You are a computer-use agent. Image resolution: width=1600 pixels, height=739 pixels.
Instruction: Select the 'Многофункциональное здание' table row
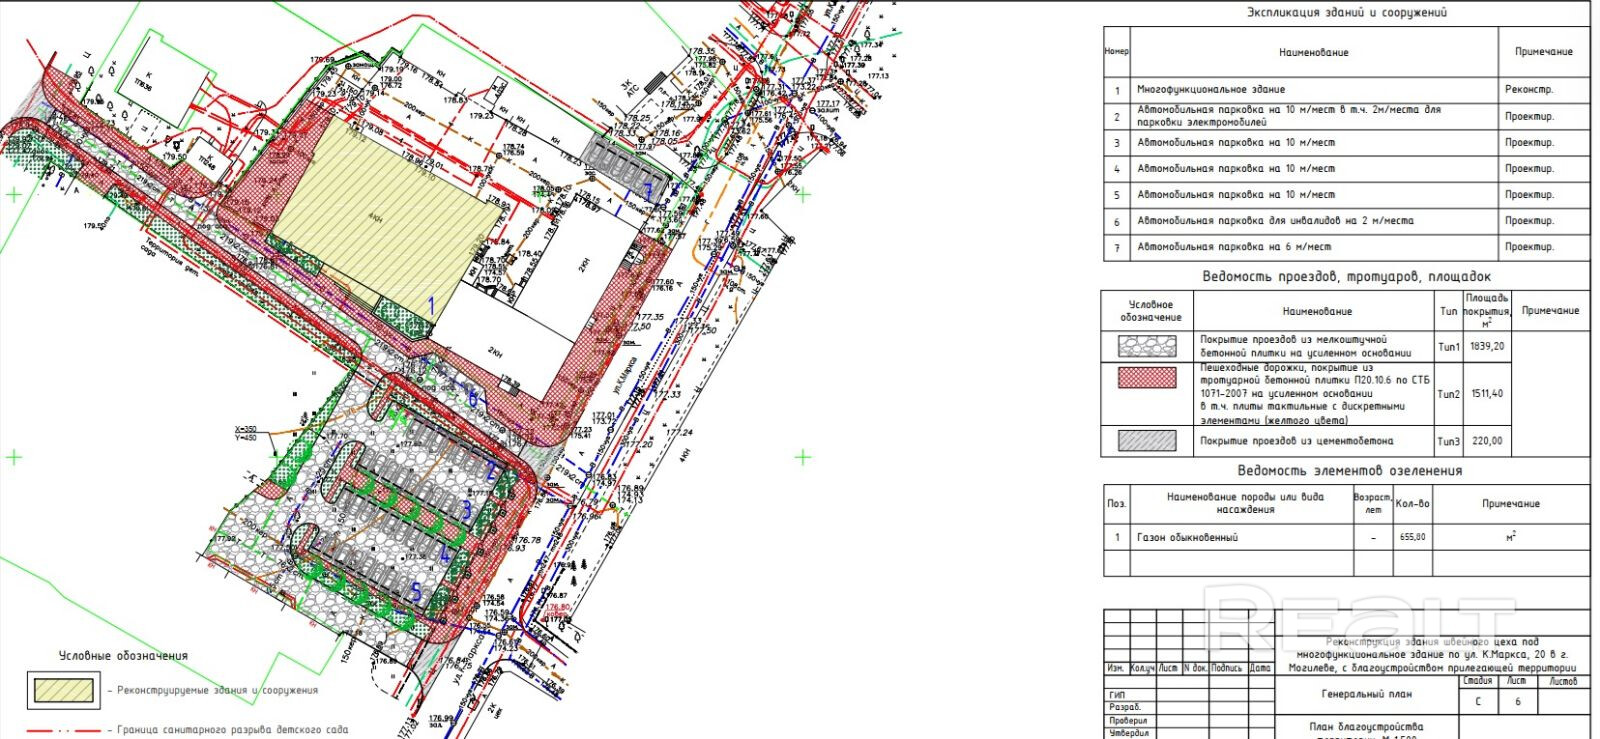(x=1314, y=90)
